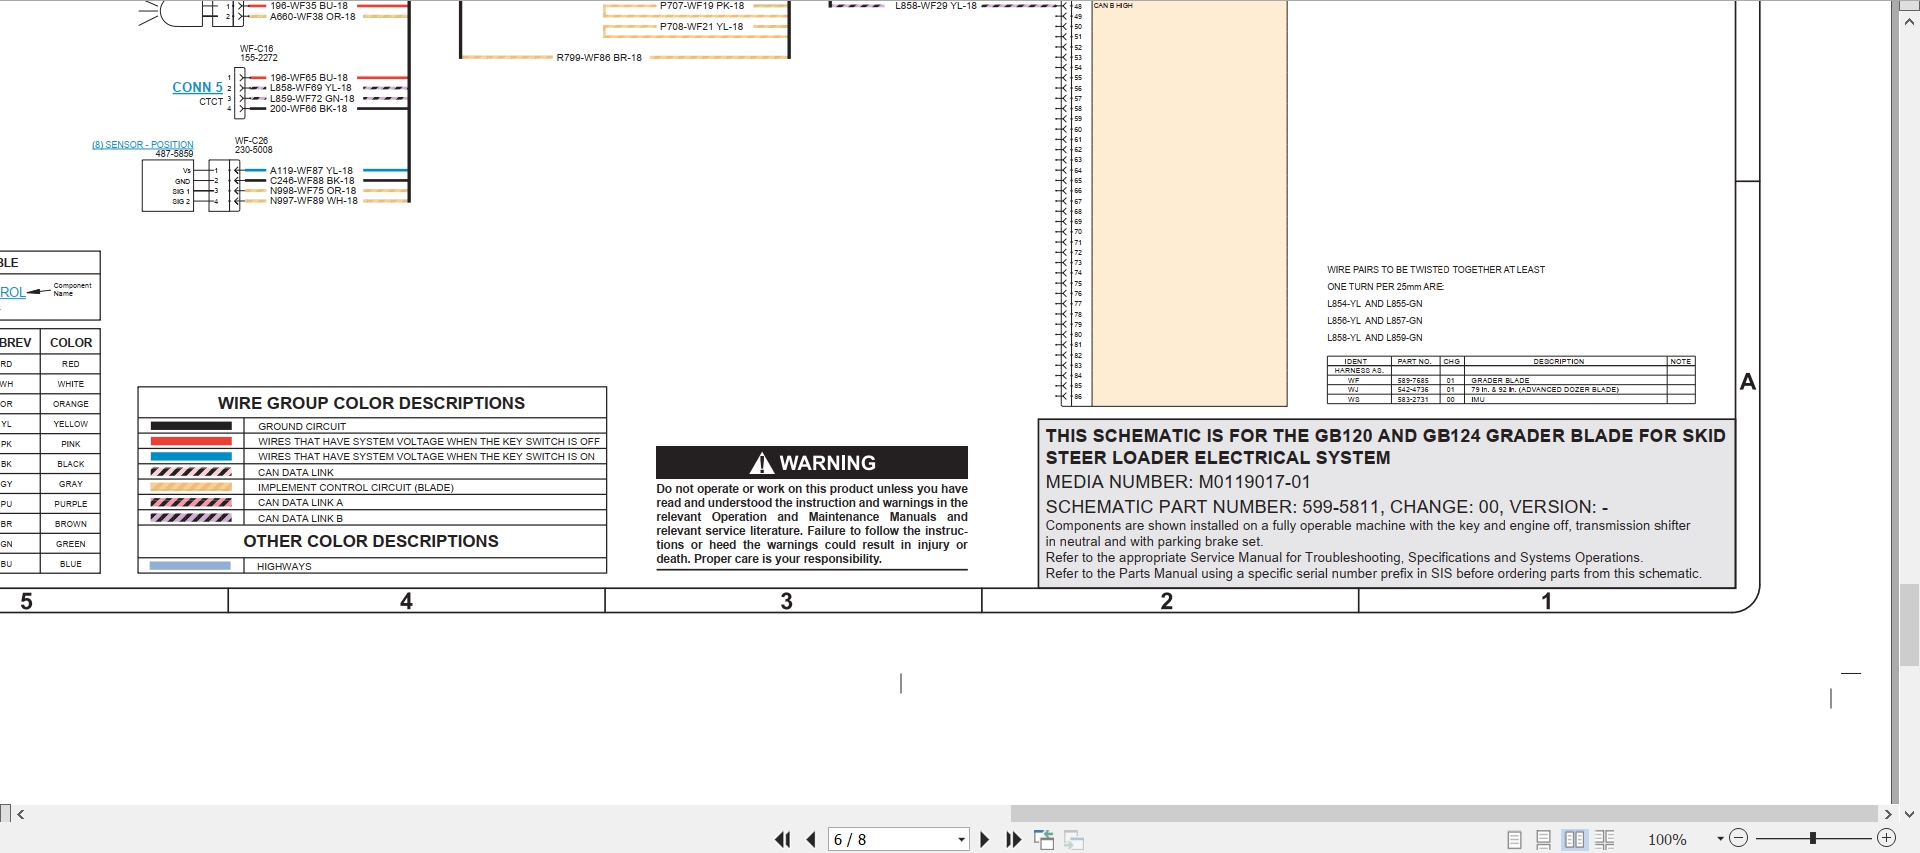This screenshot has width=1920, height=853.
Task: Click the WIRE GROUP COLOR DESCRIPTIONS title
Action: pyautogui.click(x=371, y=403)
